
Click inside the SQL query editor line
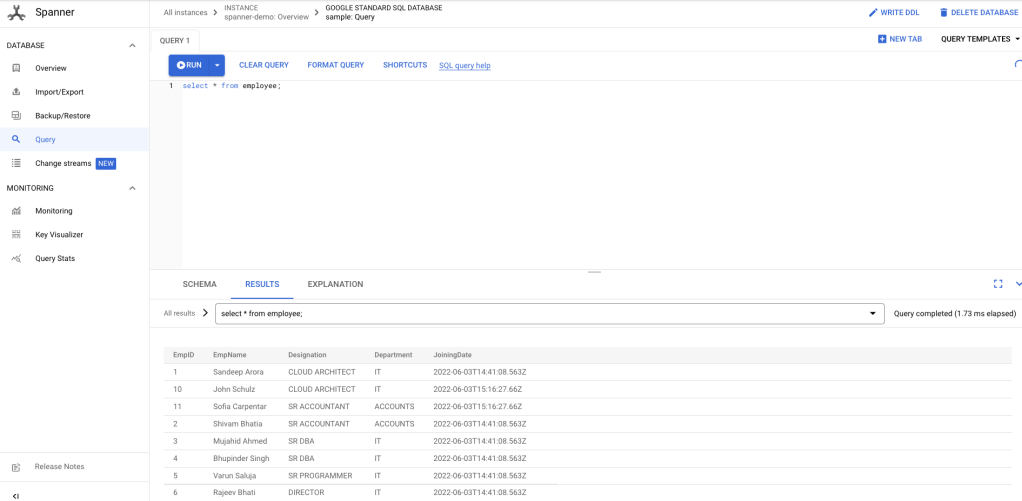click(x=400, y=86)
